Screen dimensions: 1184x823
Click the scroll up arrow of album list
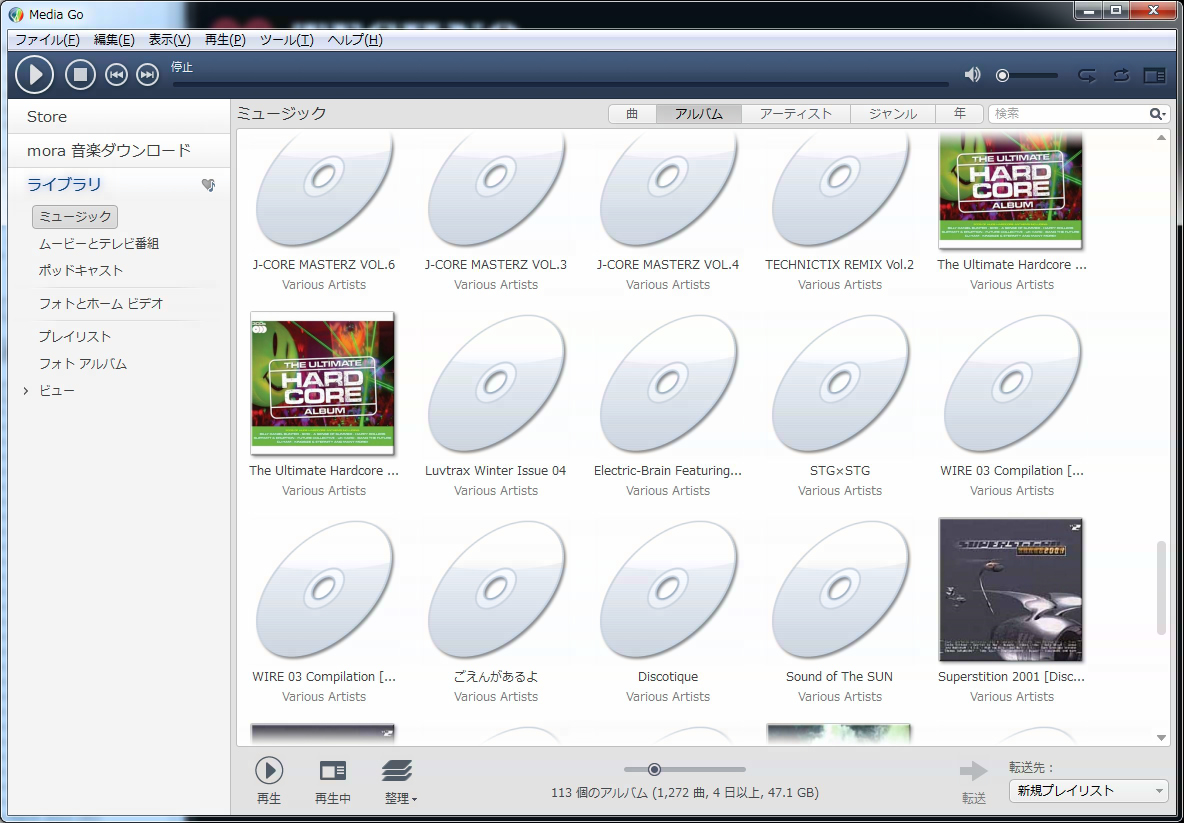[1161, 137]
